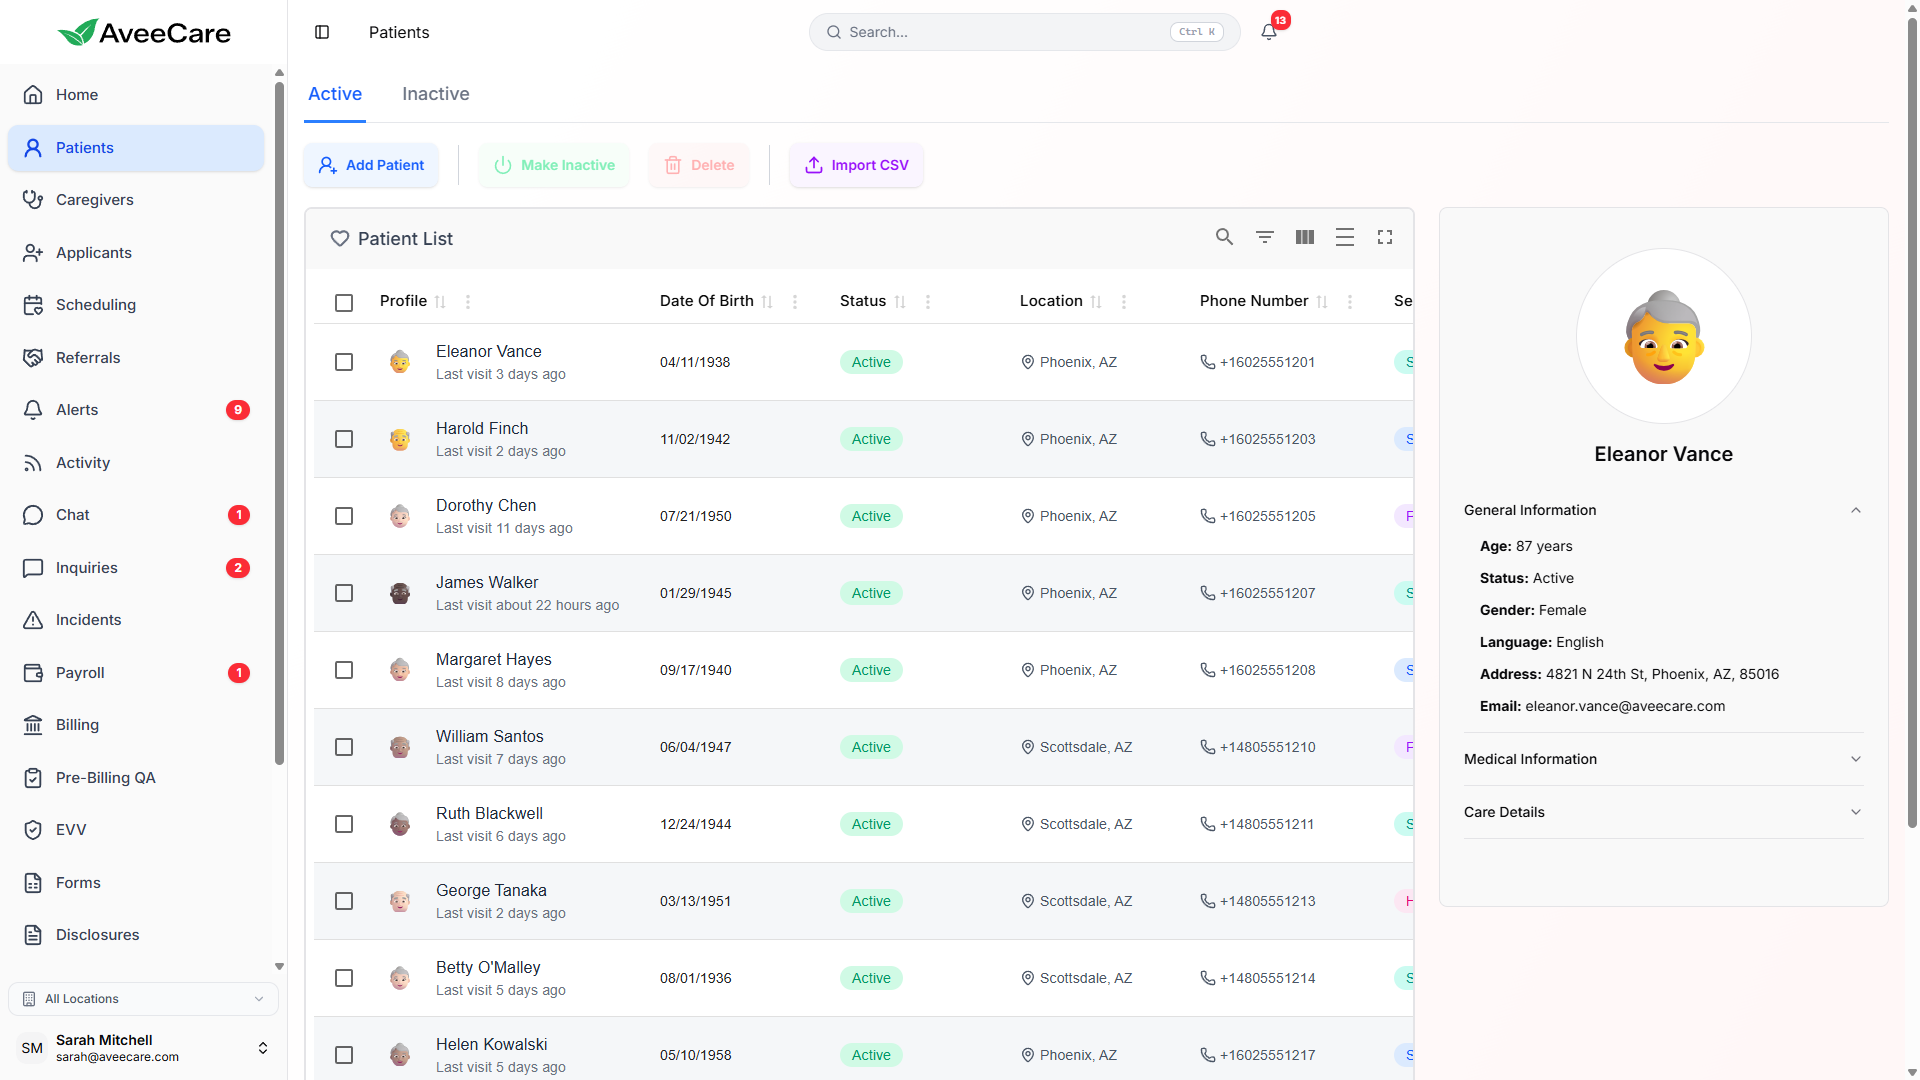Image resolution: width=1920 pixels, height=1080 pixels.
Task: Toggle the sidebar collapse icon
Action: 322,32
